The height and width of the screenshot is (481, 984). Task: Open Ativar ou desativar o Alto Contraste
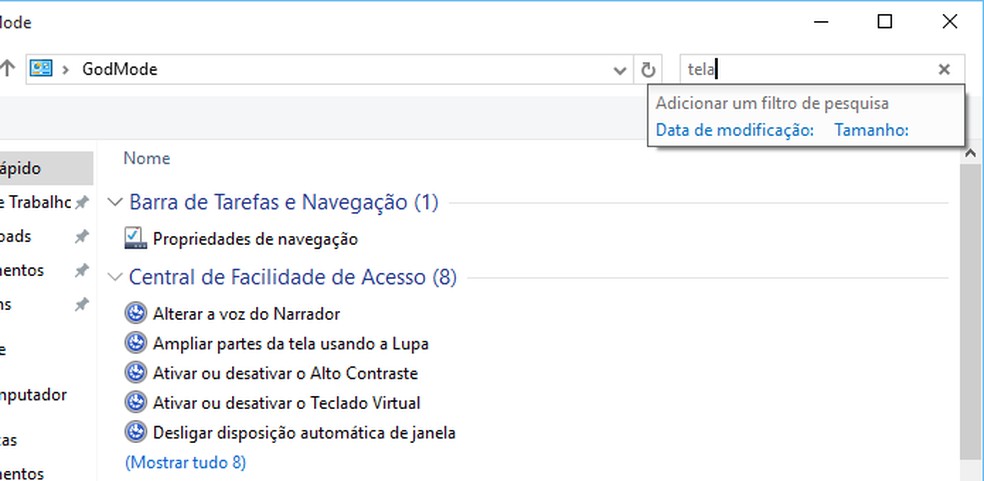click(286, 373)
